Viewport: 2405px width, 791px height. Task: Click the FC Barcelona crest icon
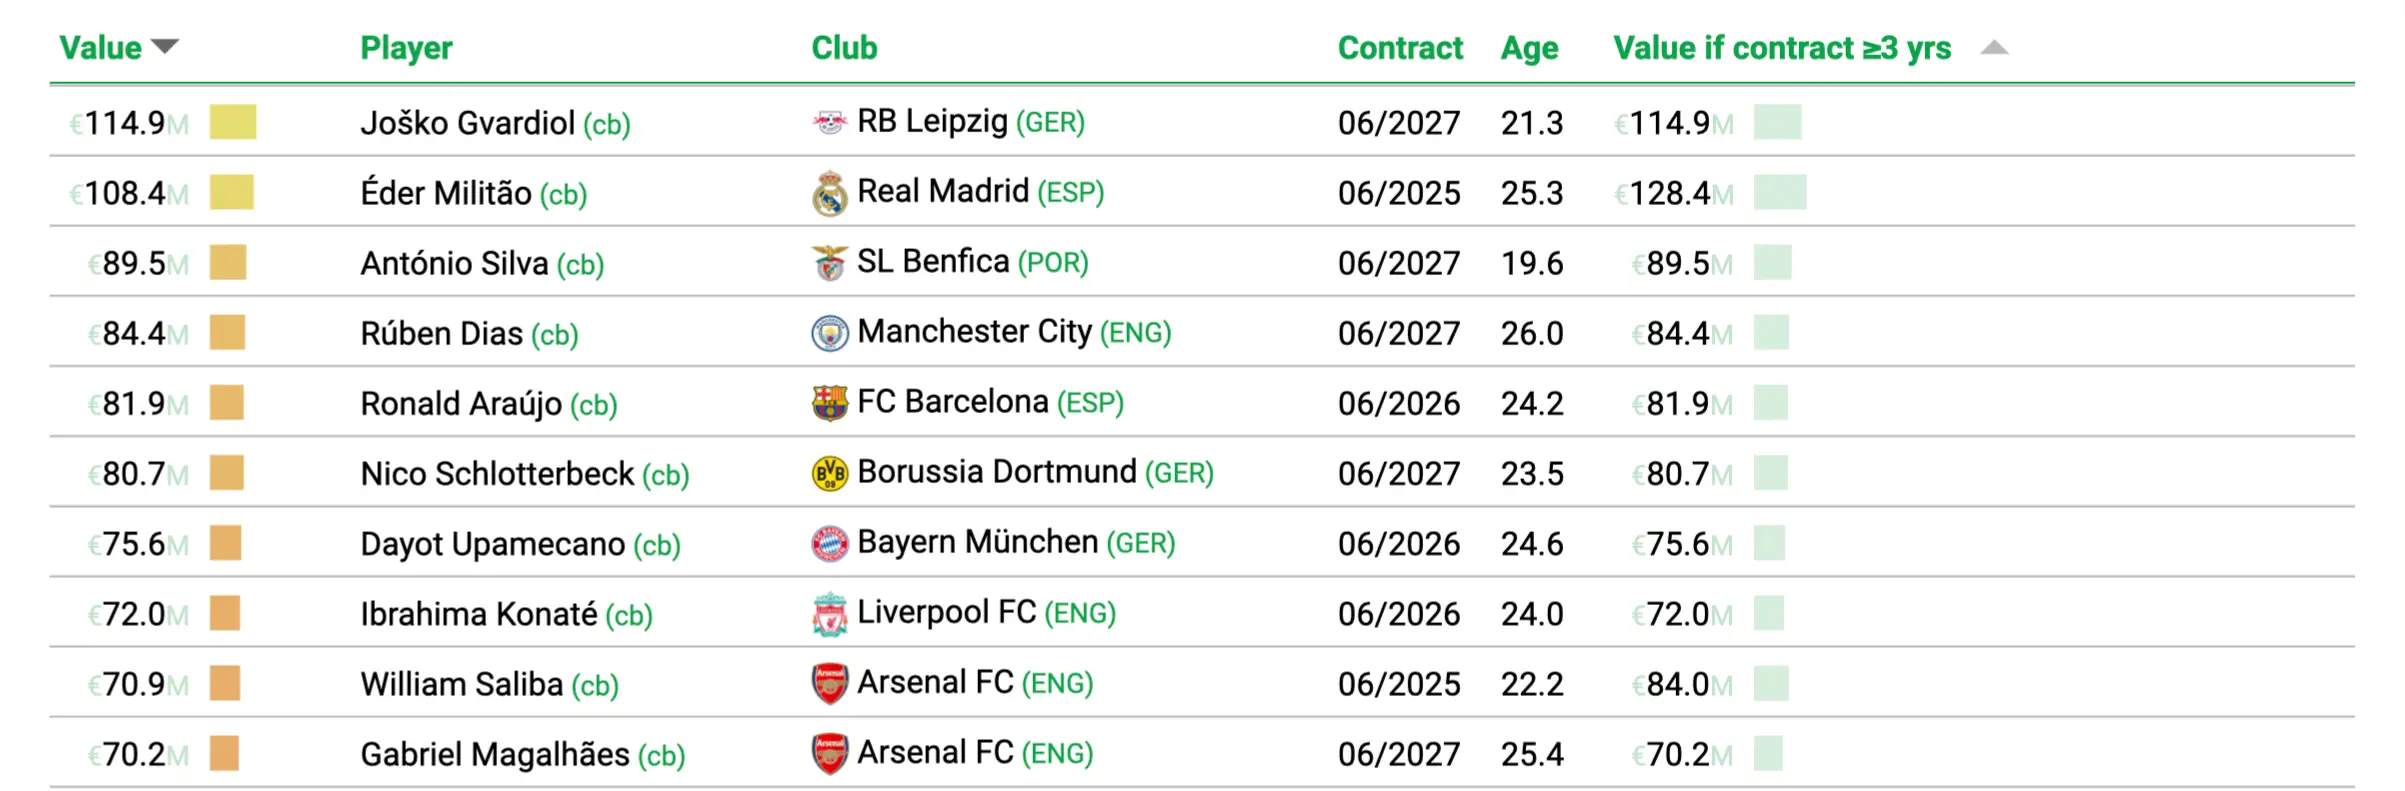[x=829, y=403]
